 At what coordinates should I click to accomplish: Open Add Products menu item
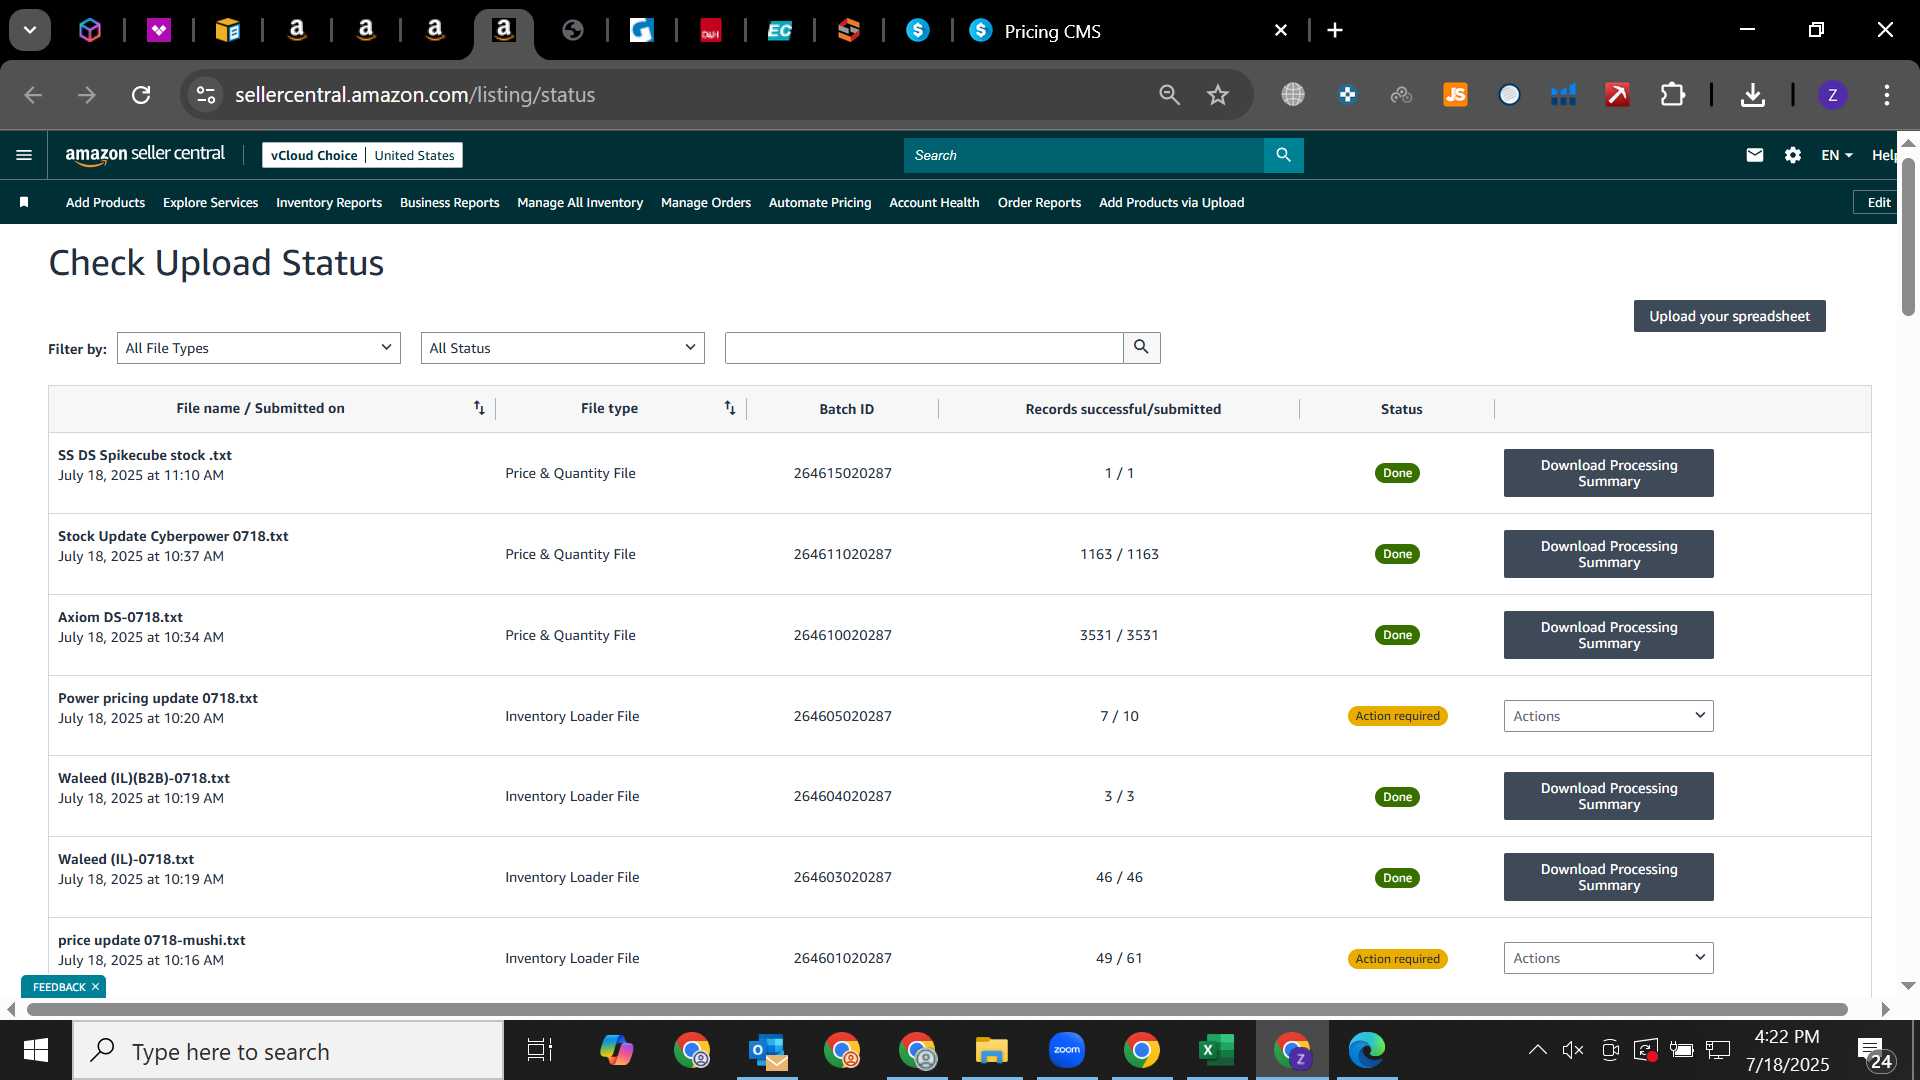tap(105, 202)
